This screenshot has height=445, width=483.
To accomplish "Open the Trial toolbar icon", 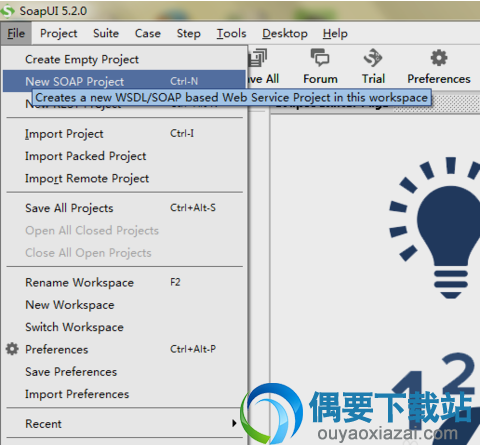I will click(373, 57).
